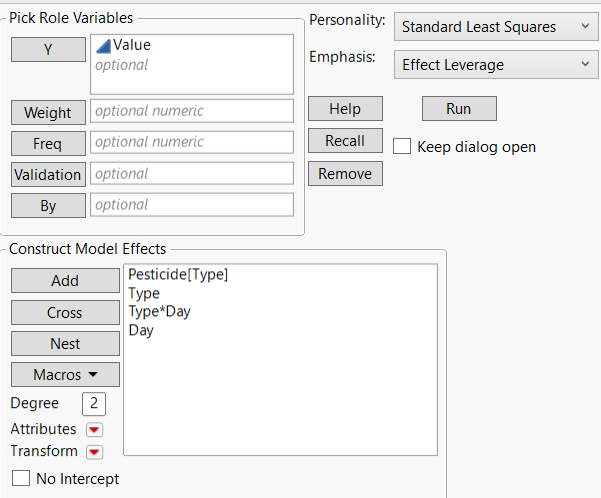
Task: Click the blue continuous icon beside Value
Action: [x=103, y=45]
